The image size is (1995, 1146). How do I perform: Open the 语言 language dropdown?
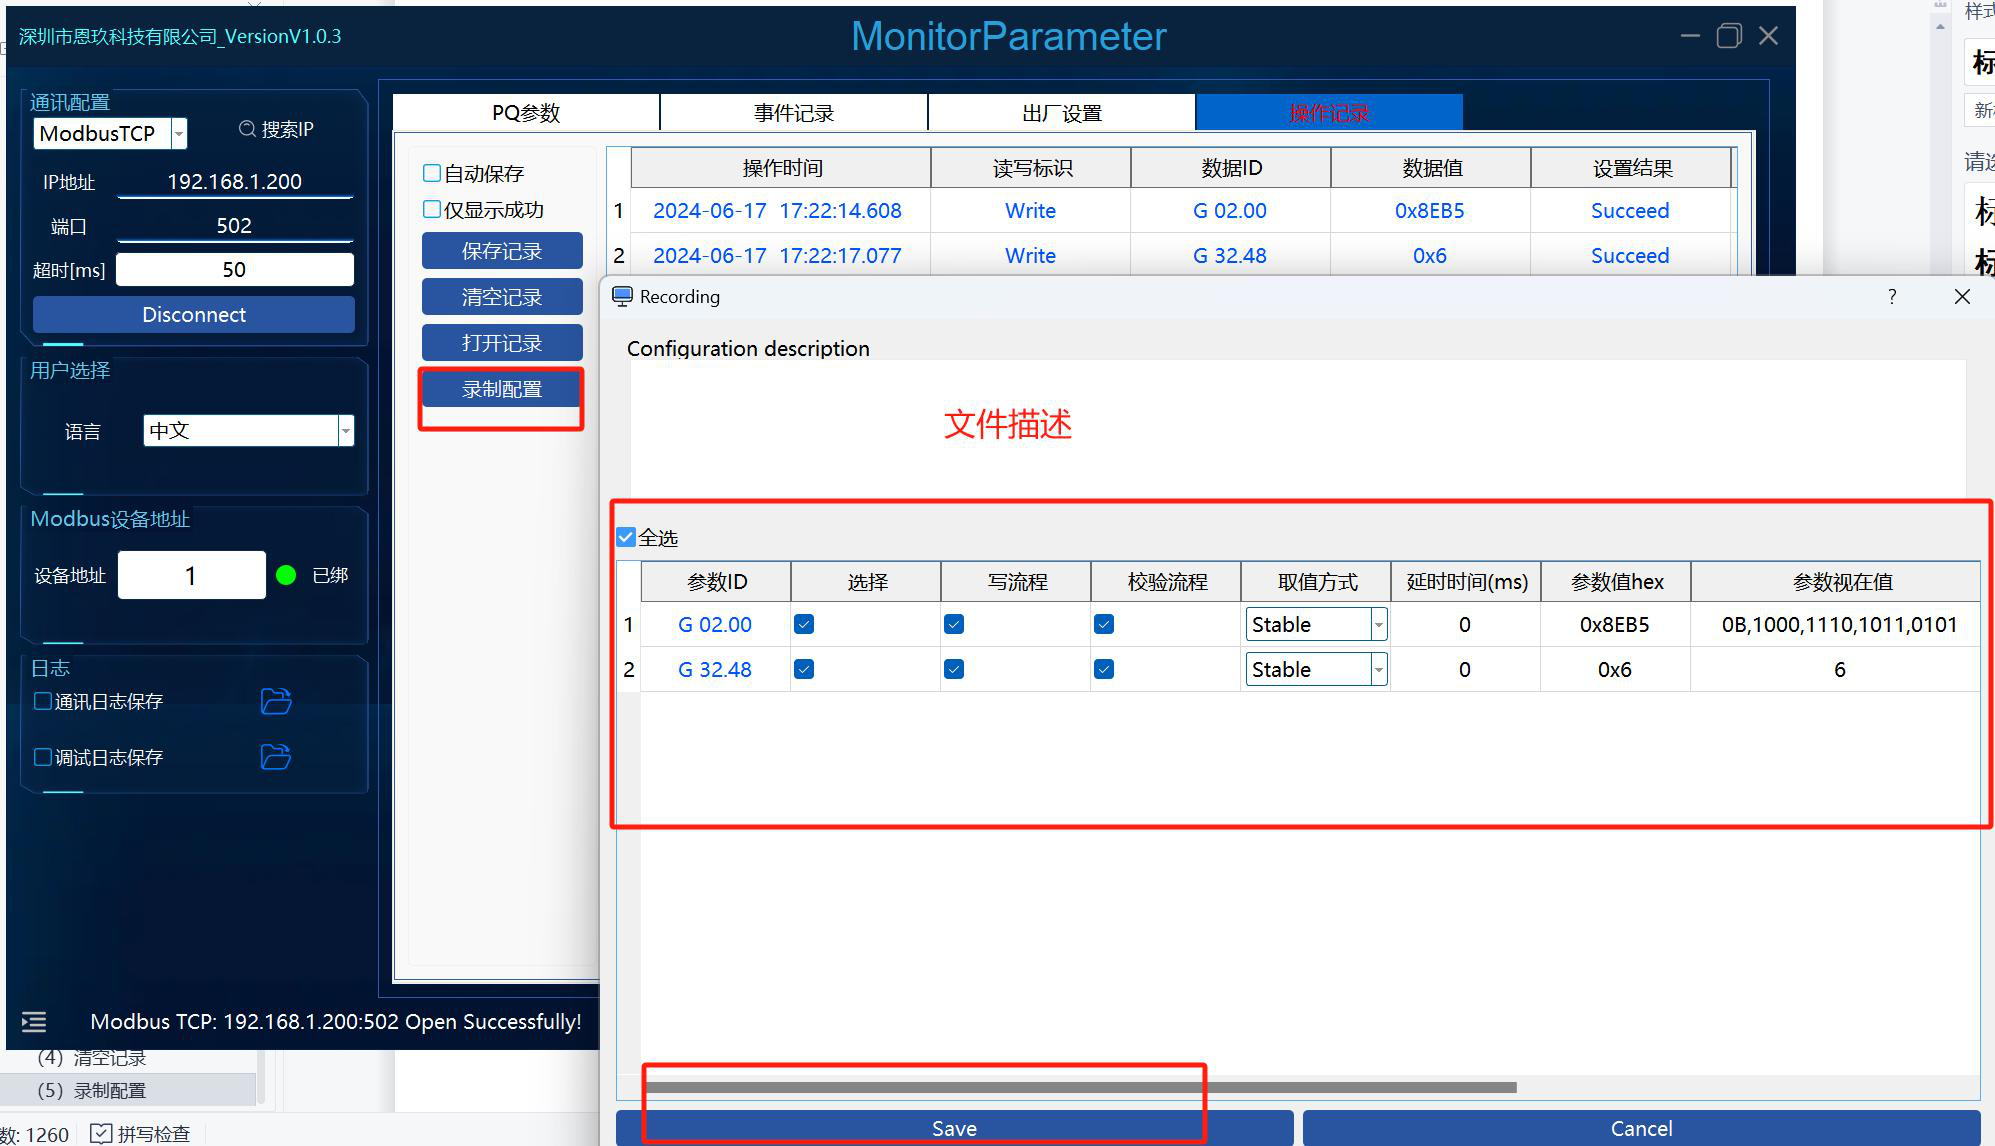point(346,431)
